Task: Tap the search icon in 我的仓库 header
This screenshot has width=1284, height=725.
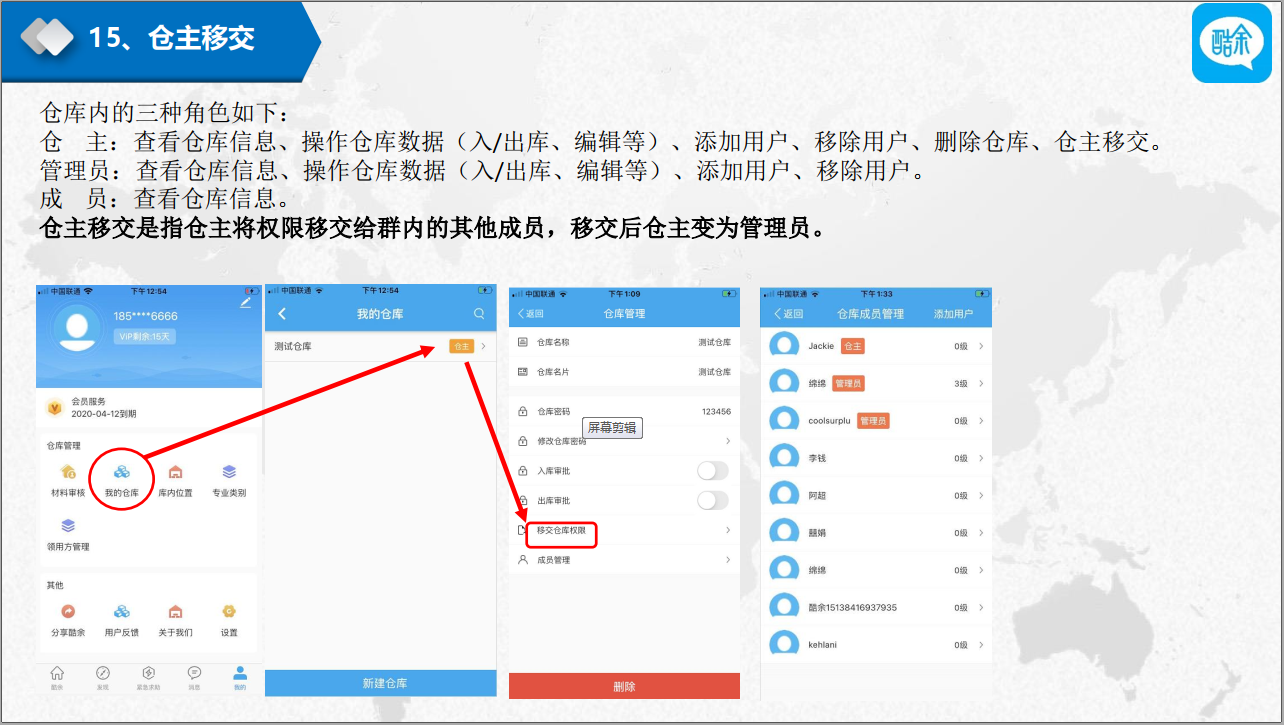Action: pos(479,314)
